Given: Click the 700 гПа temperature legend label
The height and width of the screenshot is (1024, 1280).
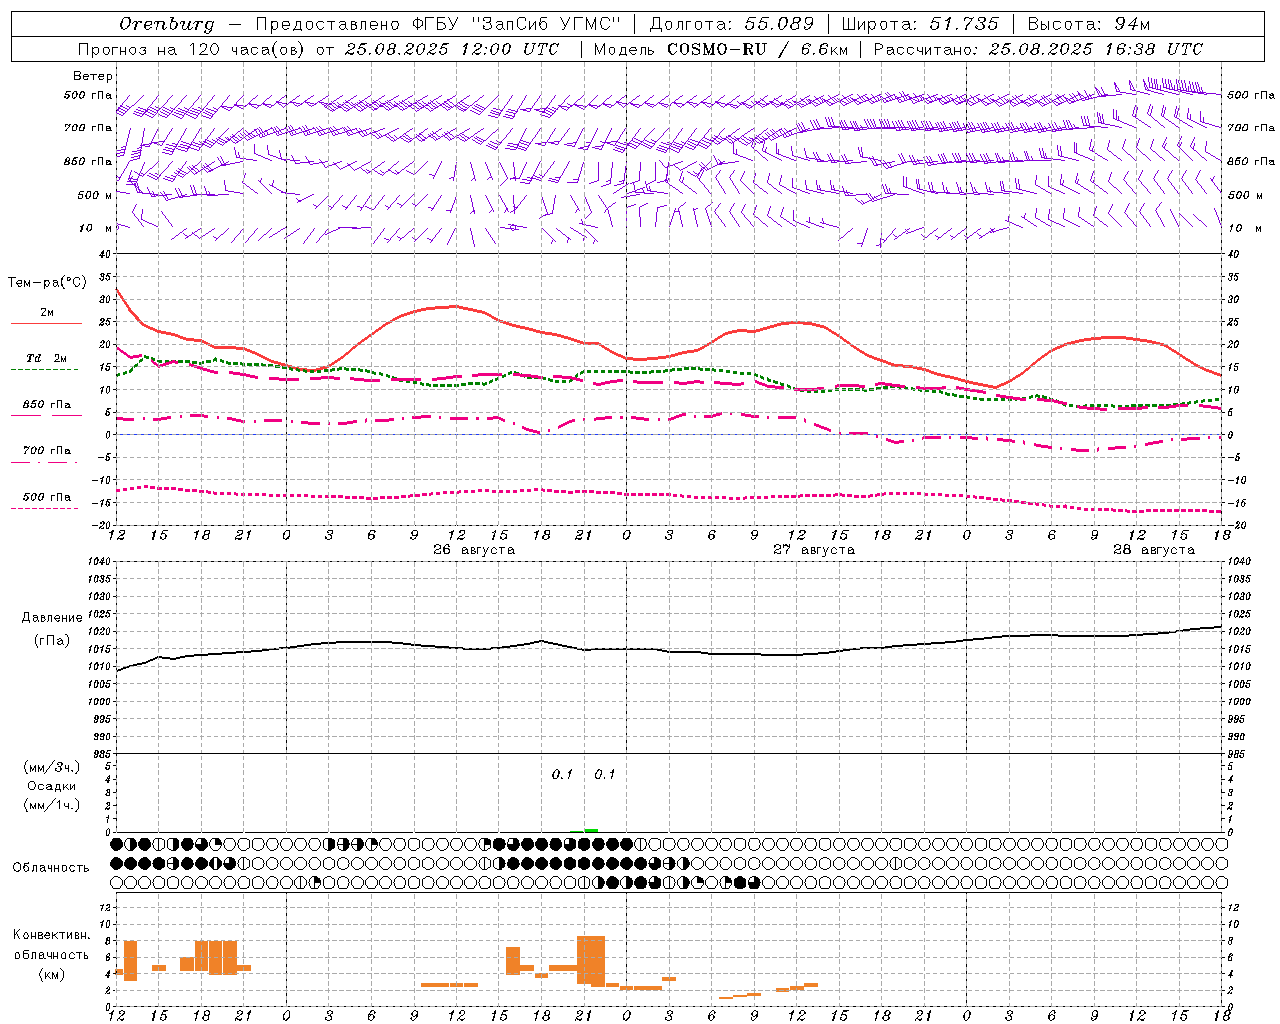Looking at the screenshot, I should [47, 451].
